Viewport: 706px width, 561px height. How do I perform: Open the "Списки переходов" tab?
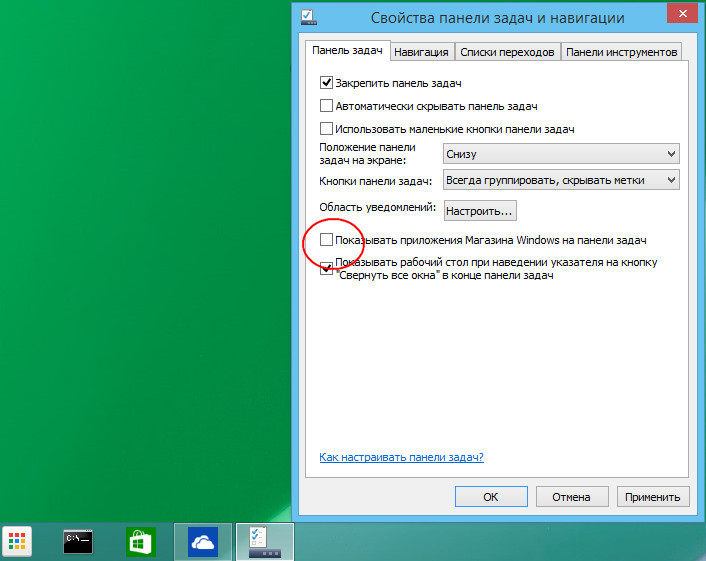click(x=507, y=52)
